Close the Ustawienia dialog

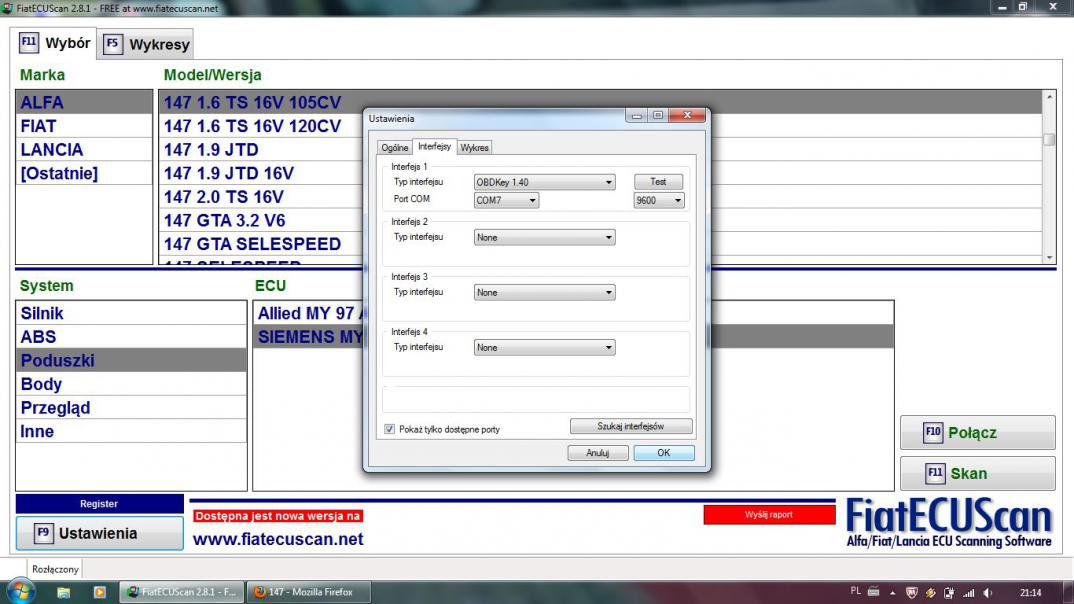[x=687, y=115]
